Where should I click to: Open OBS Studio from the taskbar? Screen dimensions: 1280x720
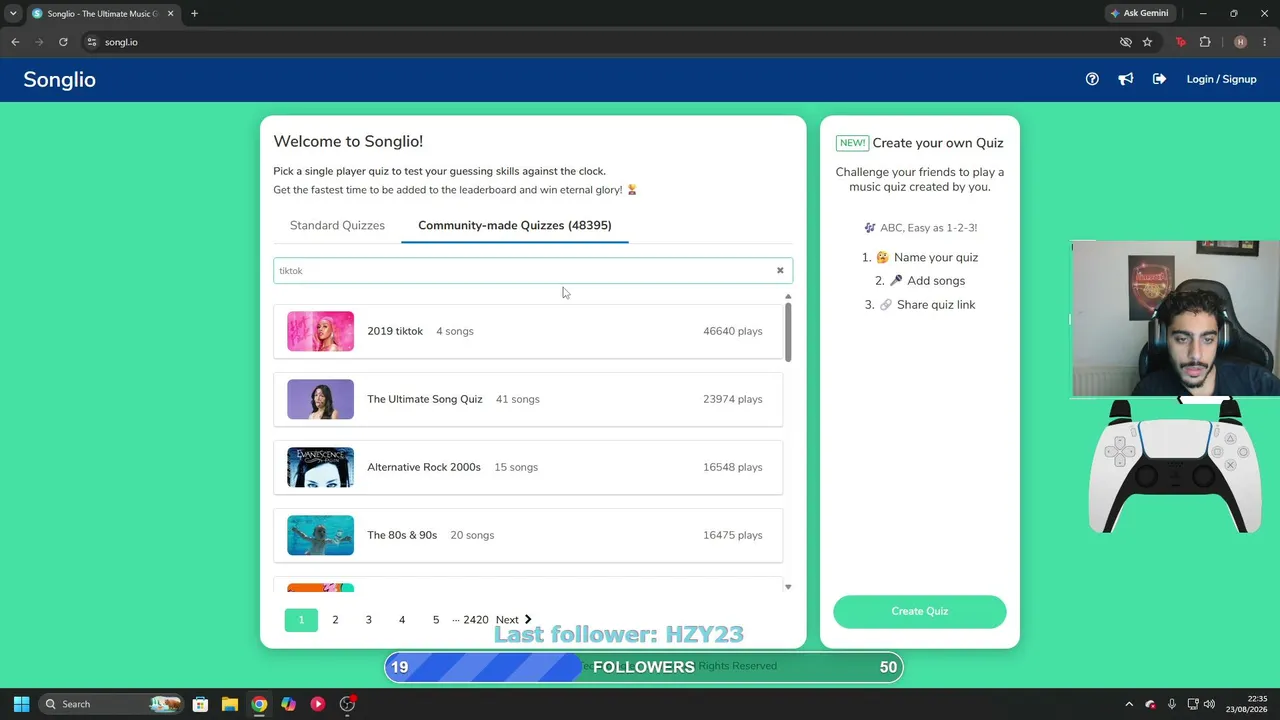point(347,704)
